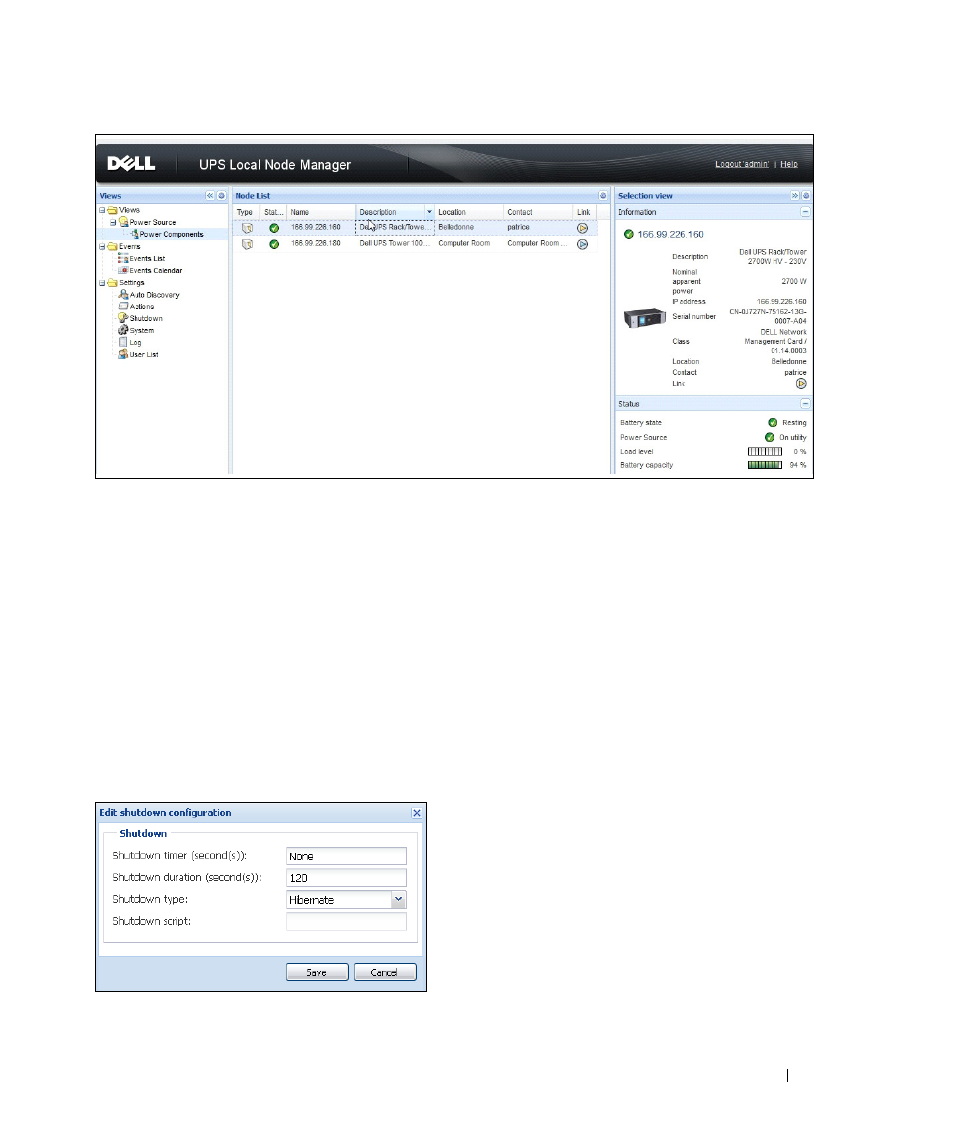Click Battery capacity gauge bar
Image resolution: width=954 pixels, height=1145 pixels.
[x=765, y=464]
